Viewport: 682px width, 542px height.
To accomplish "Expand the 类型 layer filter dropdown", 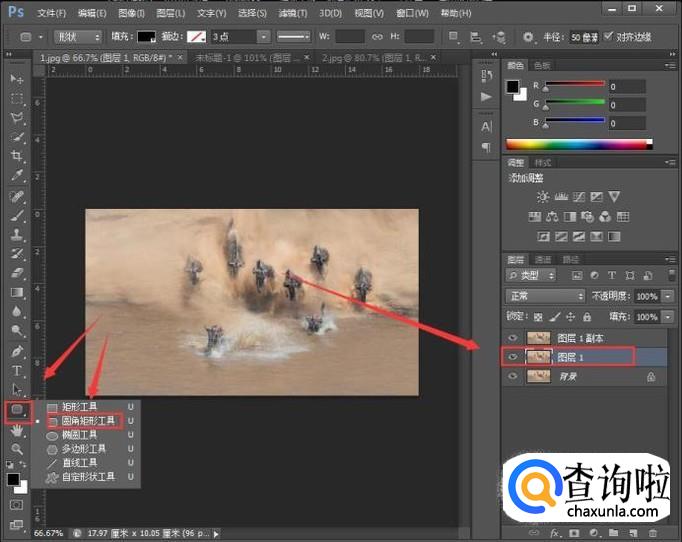I will (533, 275).
